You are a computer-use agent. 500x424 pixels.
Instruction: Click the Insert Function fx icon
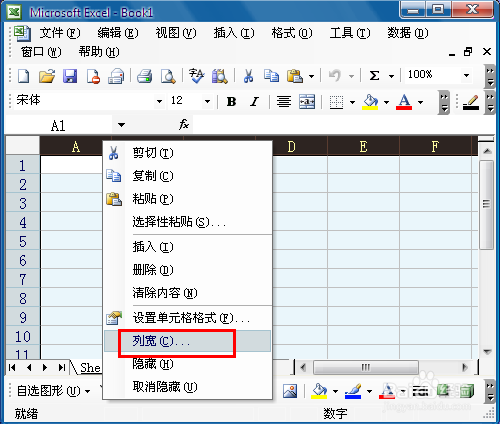point(184,125)
